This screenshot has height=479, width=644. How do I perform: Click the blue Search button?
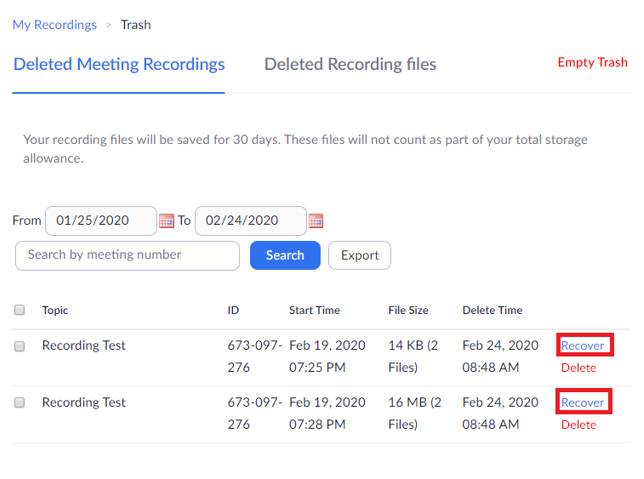285,255
